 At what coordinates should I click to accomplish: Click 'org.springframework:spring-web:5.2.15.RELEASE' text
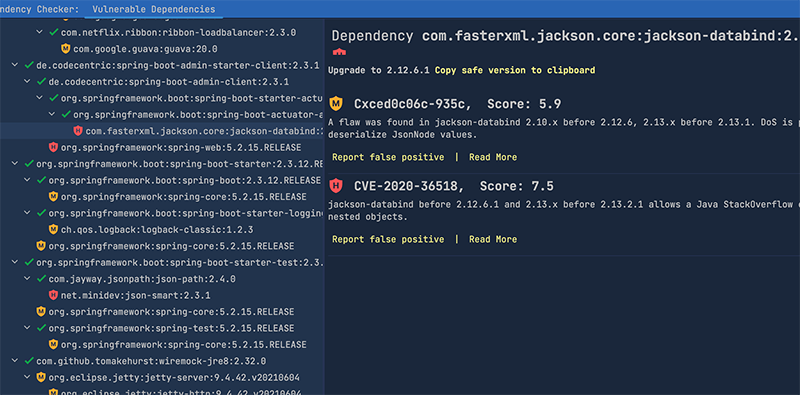pos(181,147)
